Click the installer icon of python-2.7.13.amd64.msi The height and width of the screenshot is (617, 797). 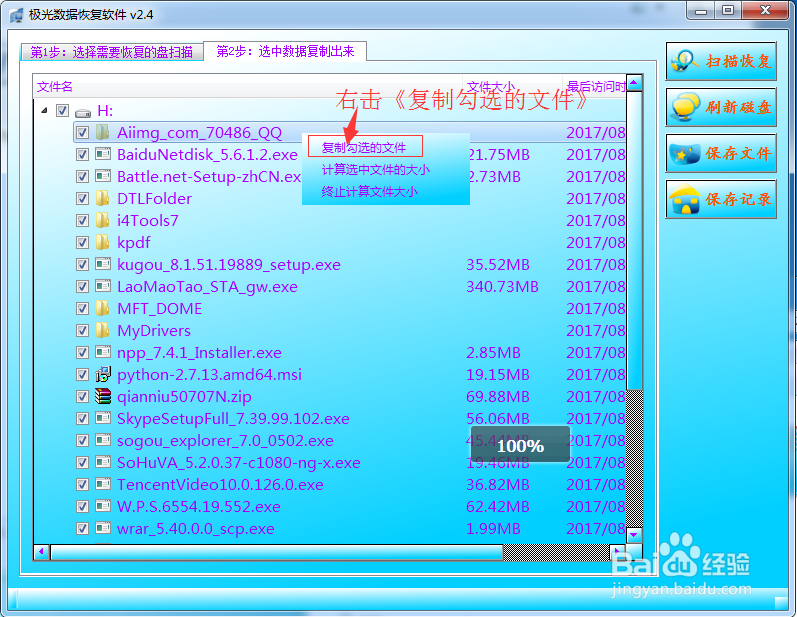point(103,374)
